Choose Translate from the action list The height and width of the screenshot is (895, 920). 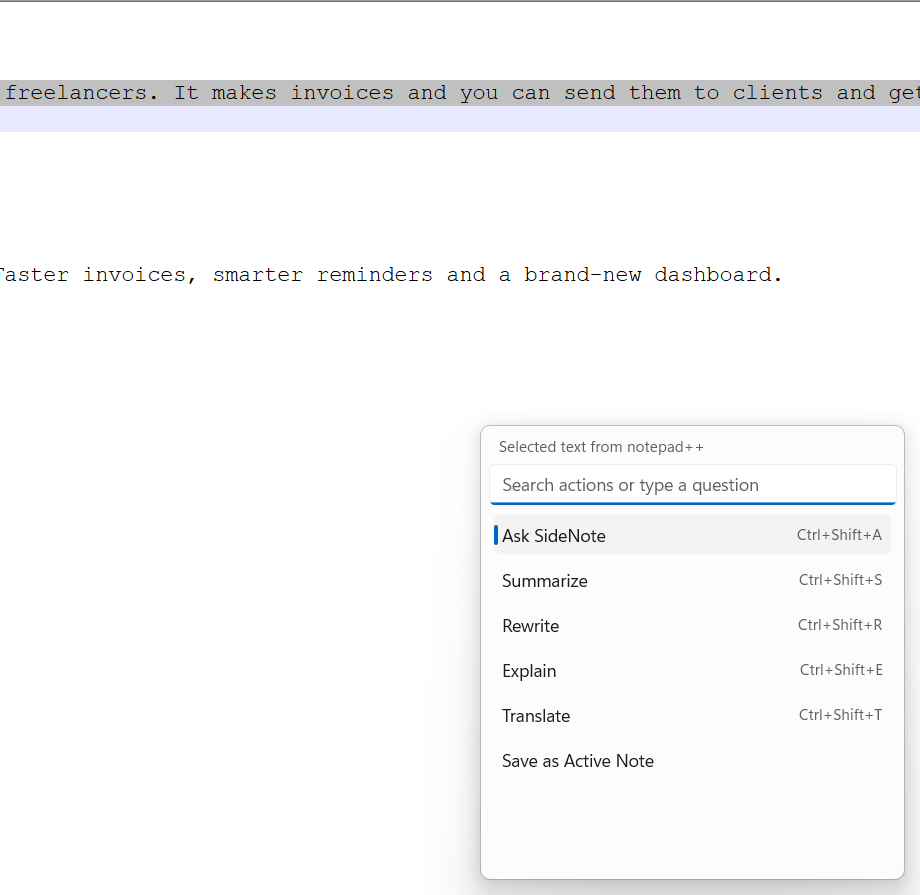coord(692,715)
